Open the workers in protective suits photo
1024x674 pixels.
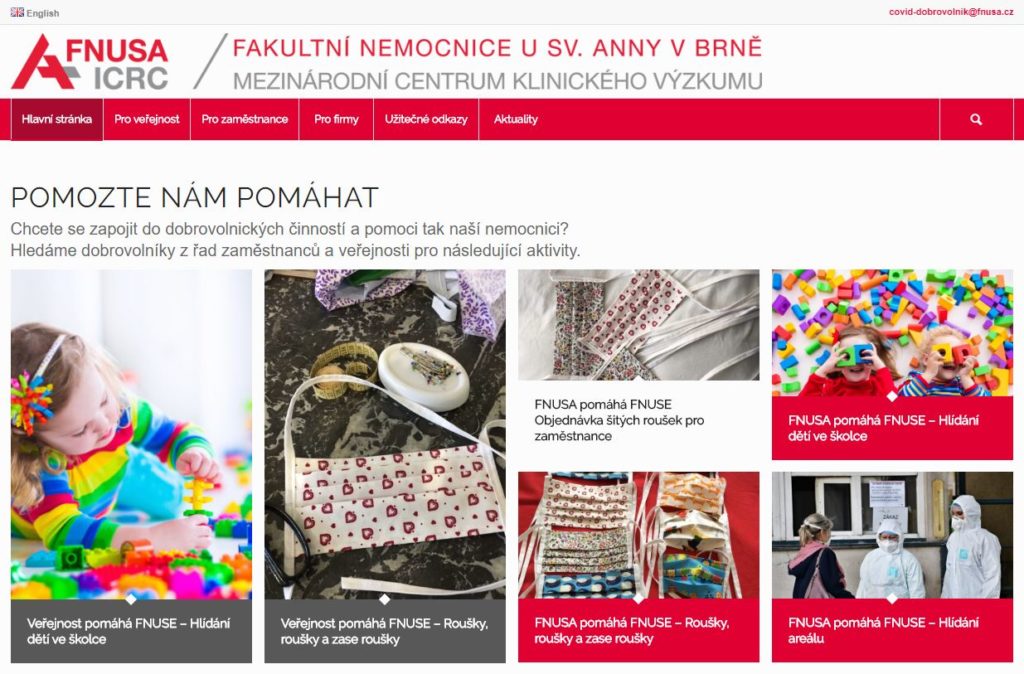(892, 535)
